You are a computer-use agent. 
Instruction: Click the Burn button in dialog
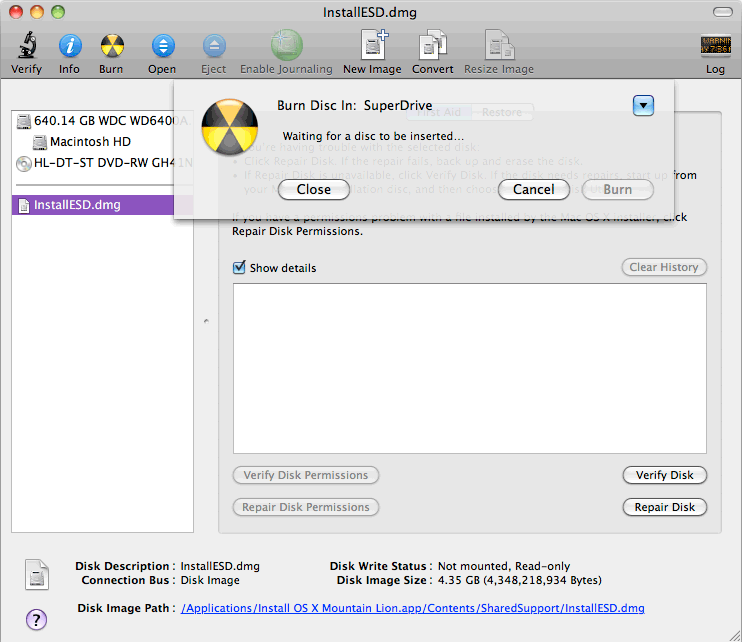tap(618, 189)
